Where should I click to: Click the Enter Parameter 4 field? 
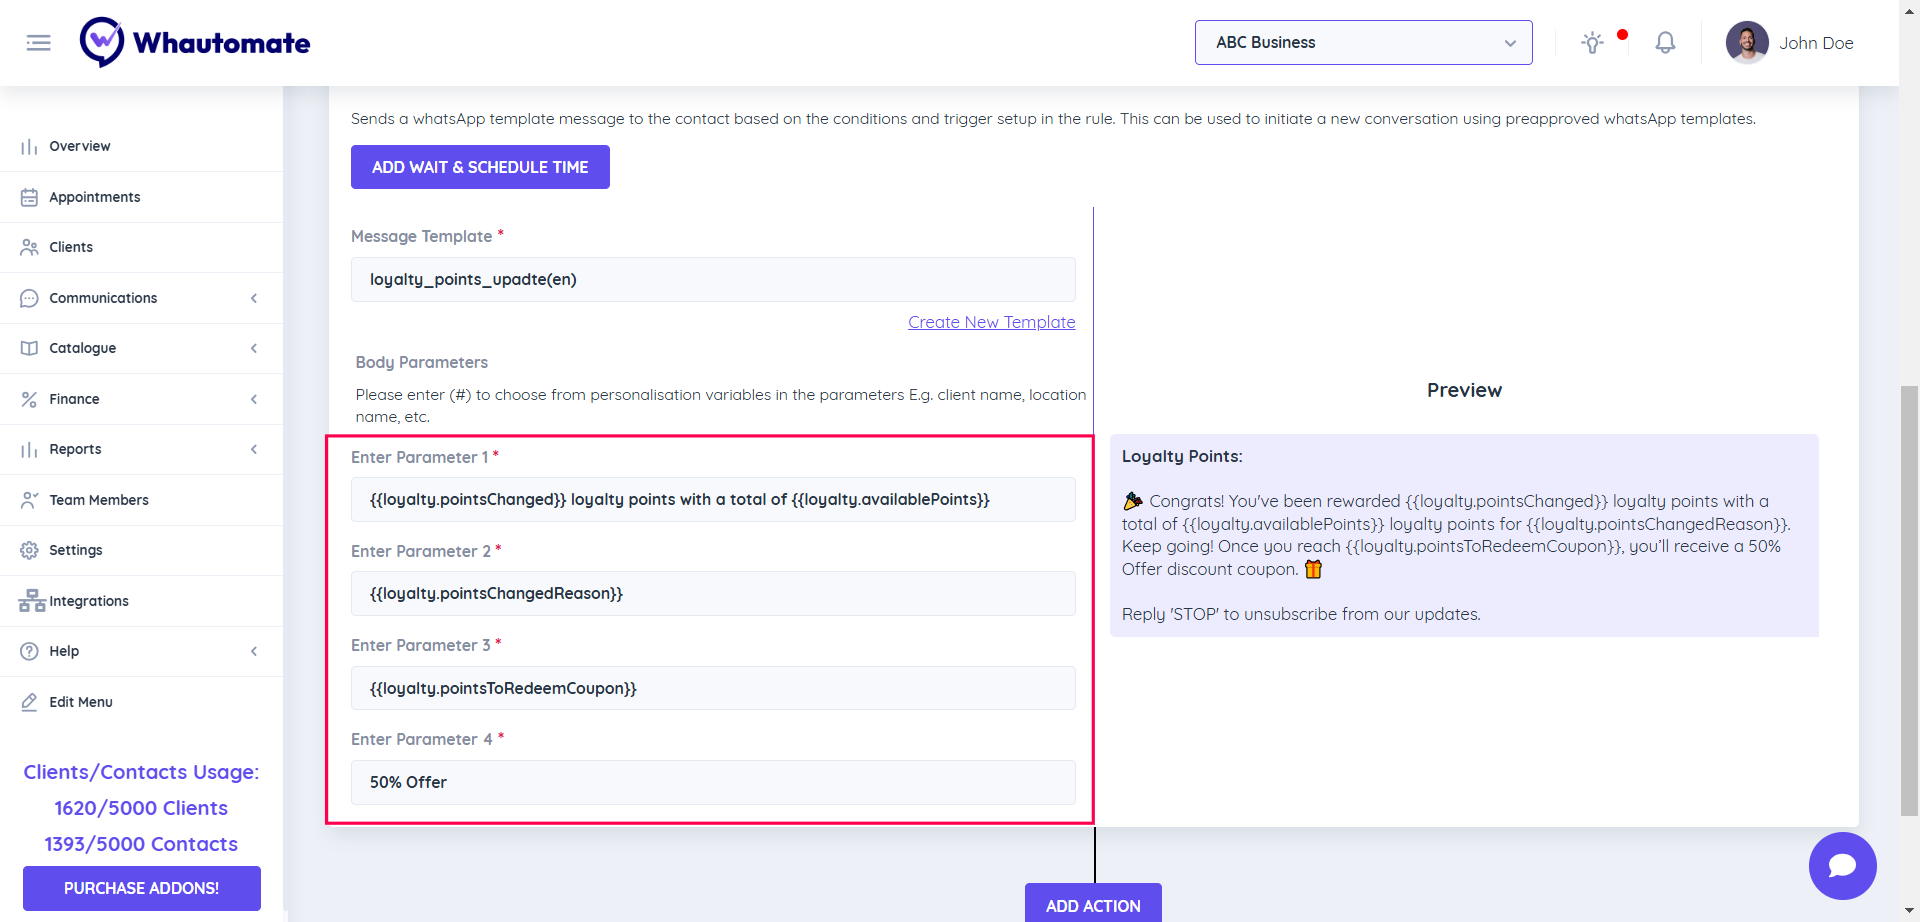click(x=713, y=782)
